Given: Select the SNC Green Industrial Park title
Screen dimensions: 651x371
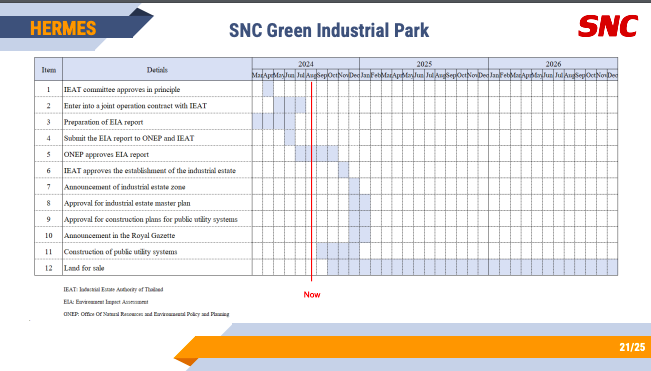Looking at the screenshot, I should point(329,30).
